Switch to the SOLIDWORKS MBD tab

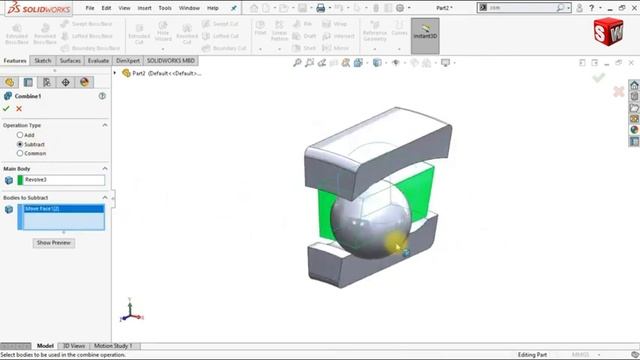[171, 61]
